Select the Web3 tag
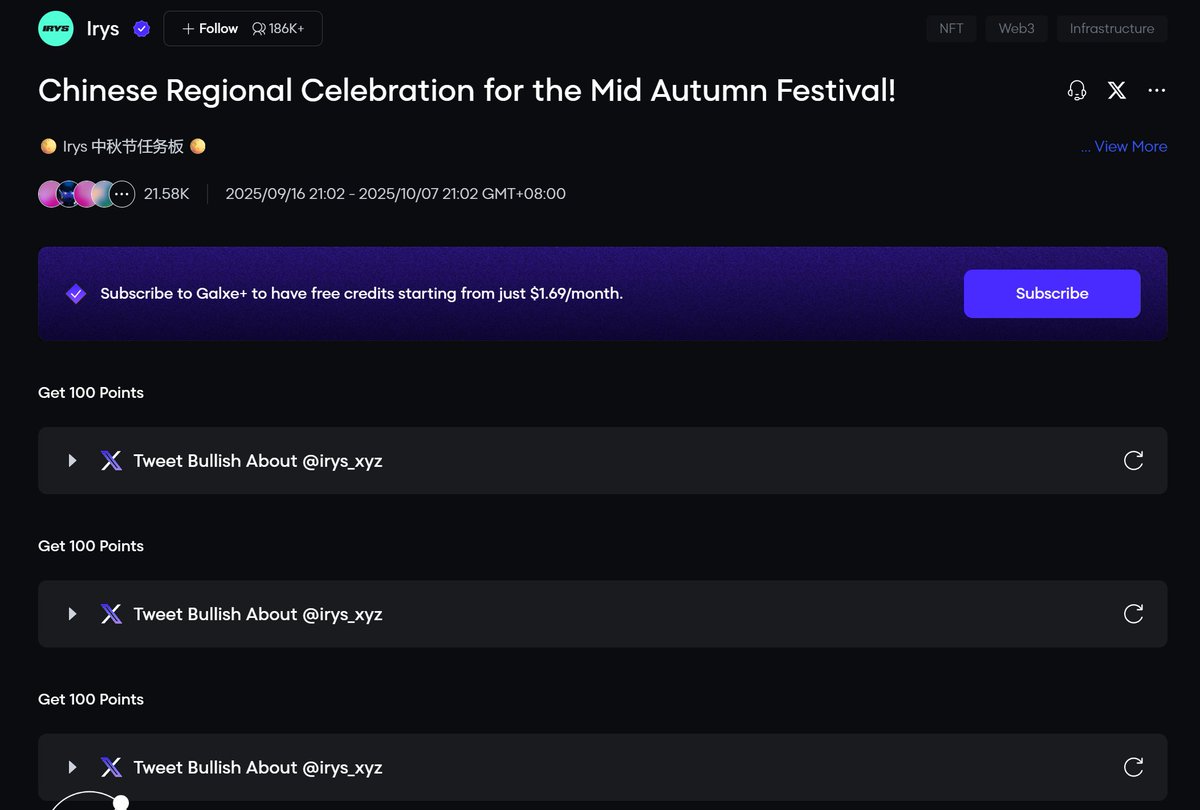The height and width of the screenshot is (810, 1200). 1016,29
